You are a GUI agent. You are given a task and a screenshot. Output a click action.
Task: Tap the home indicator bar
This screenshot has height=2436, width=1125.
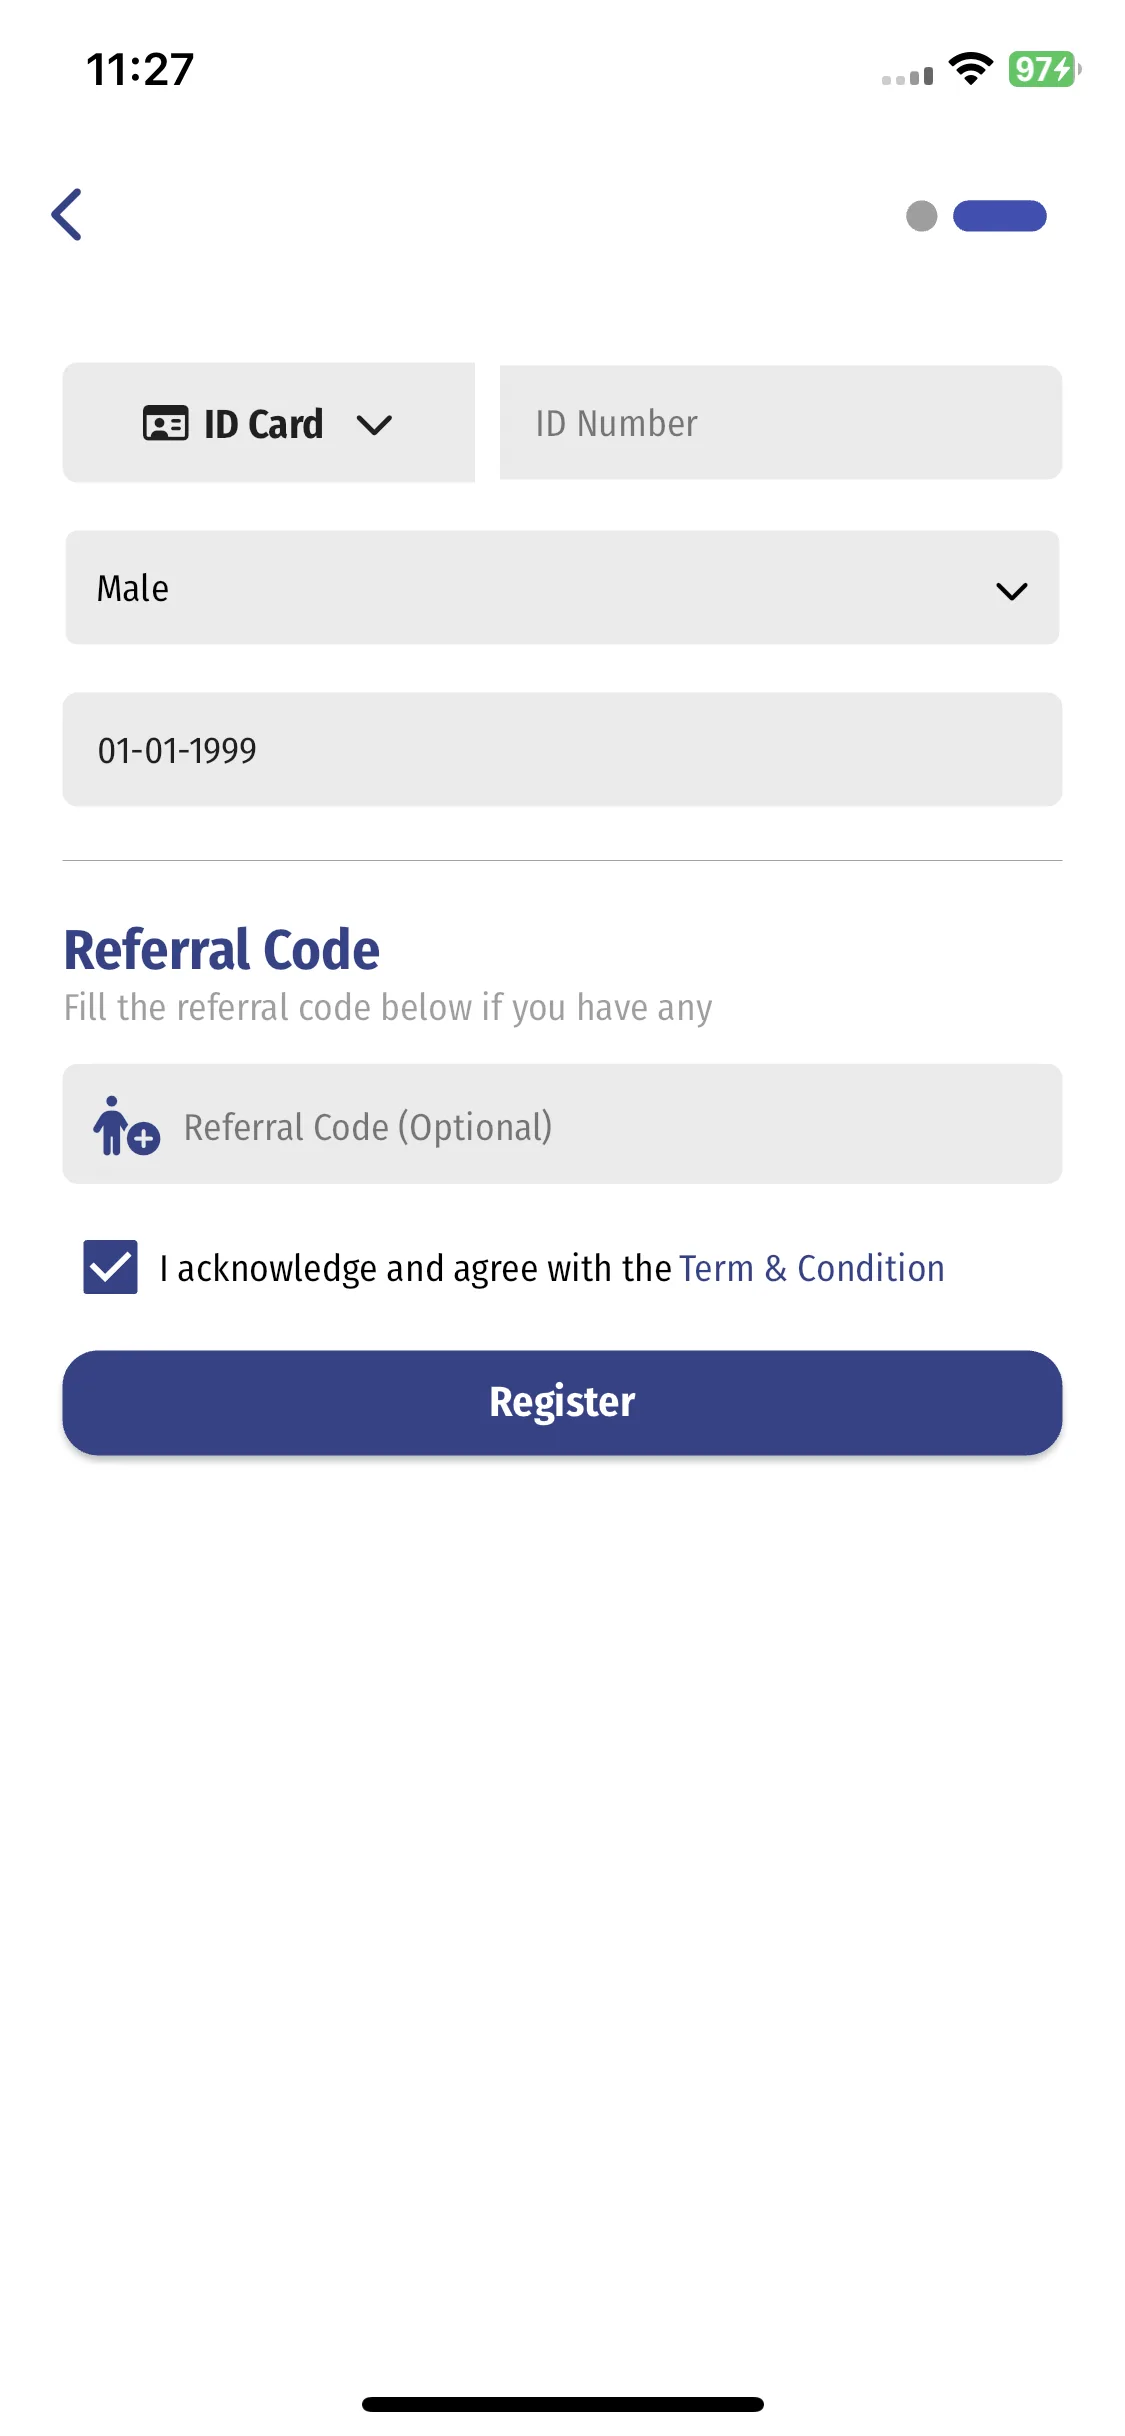pos(562,2403)
